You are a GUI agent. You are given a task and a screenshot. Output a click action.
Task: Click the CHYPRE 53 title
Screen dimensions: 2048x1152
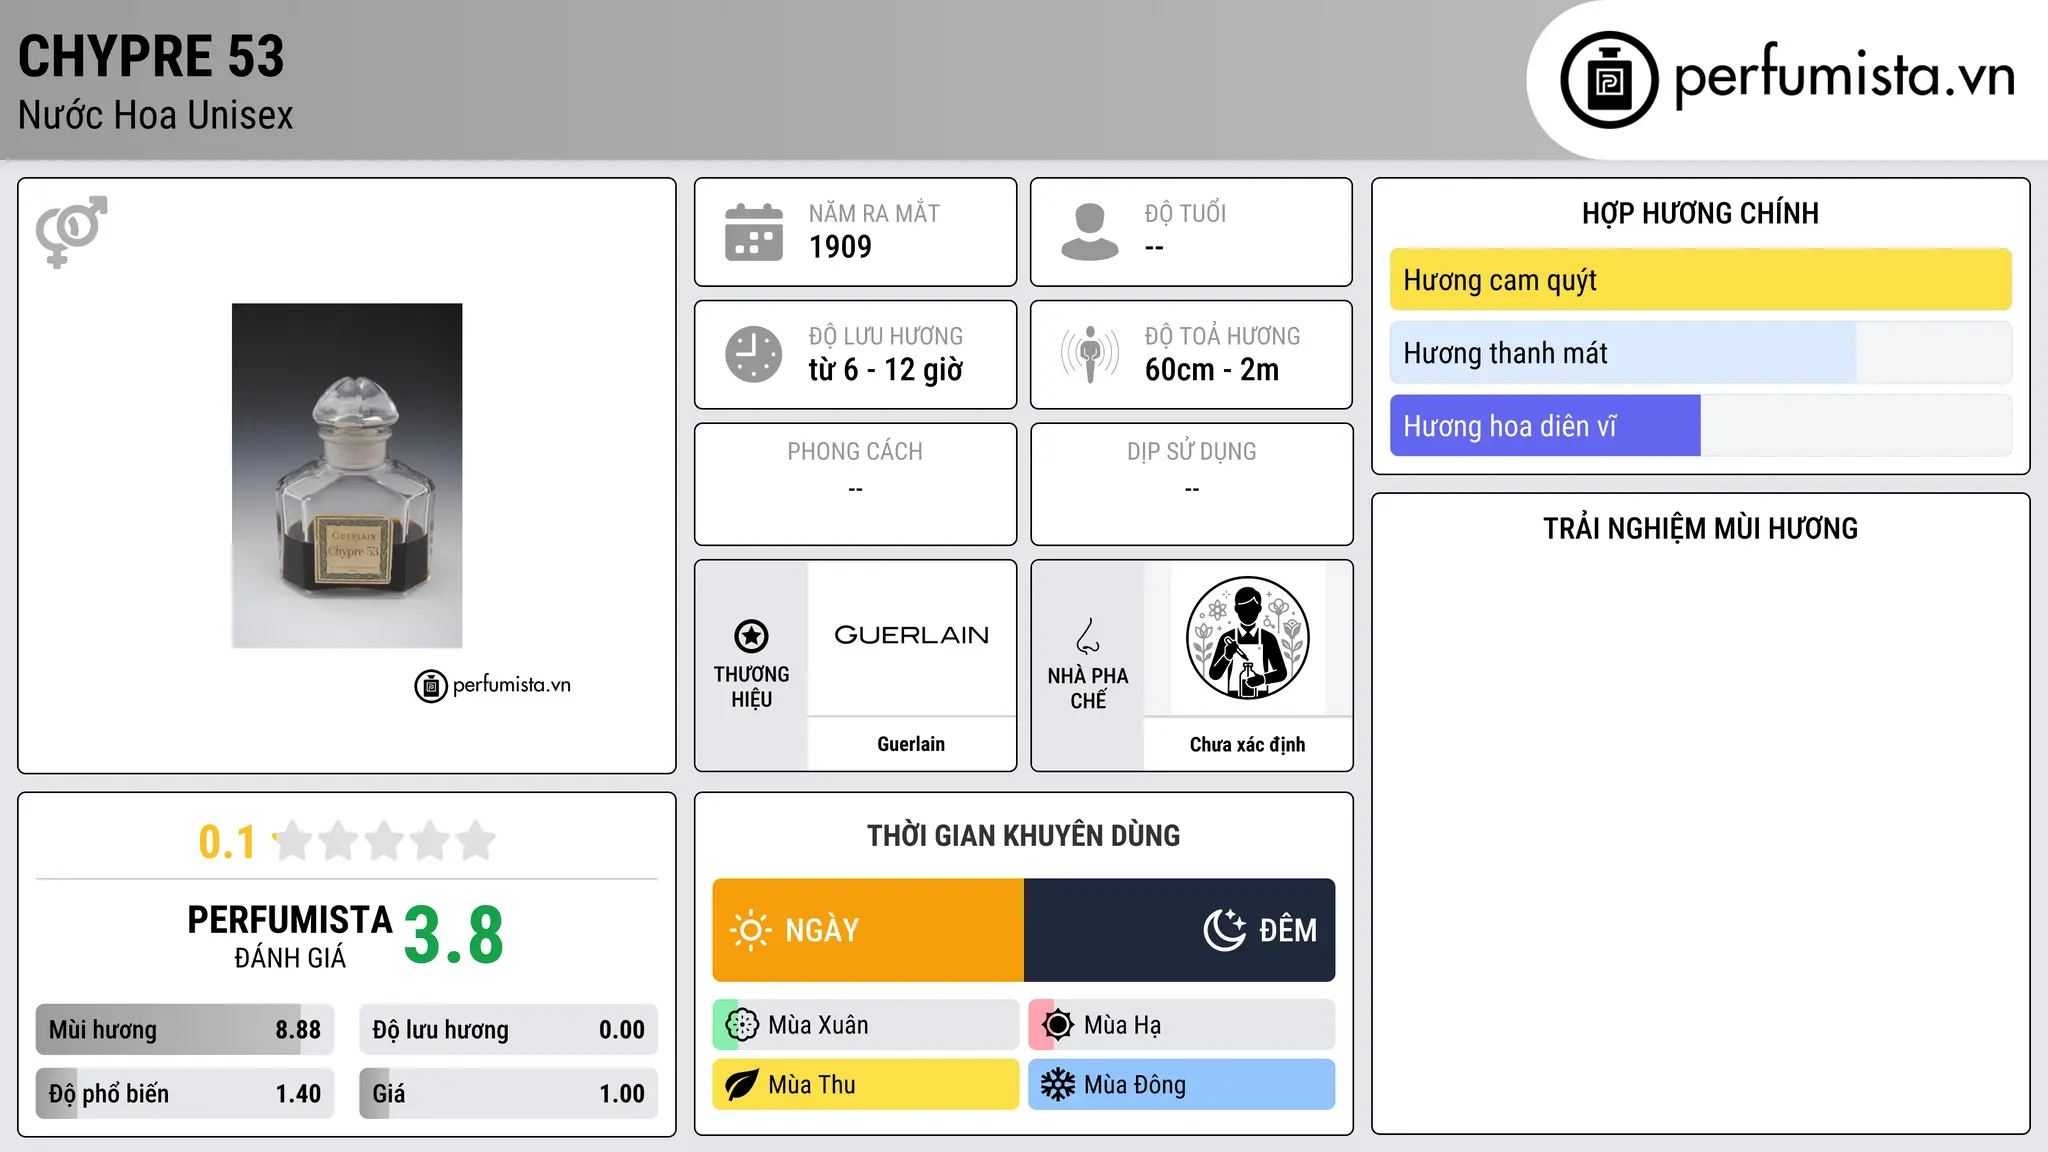[x=151, y=56]
